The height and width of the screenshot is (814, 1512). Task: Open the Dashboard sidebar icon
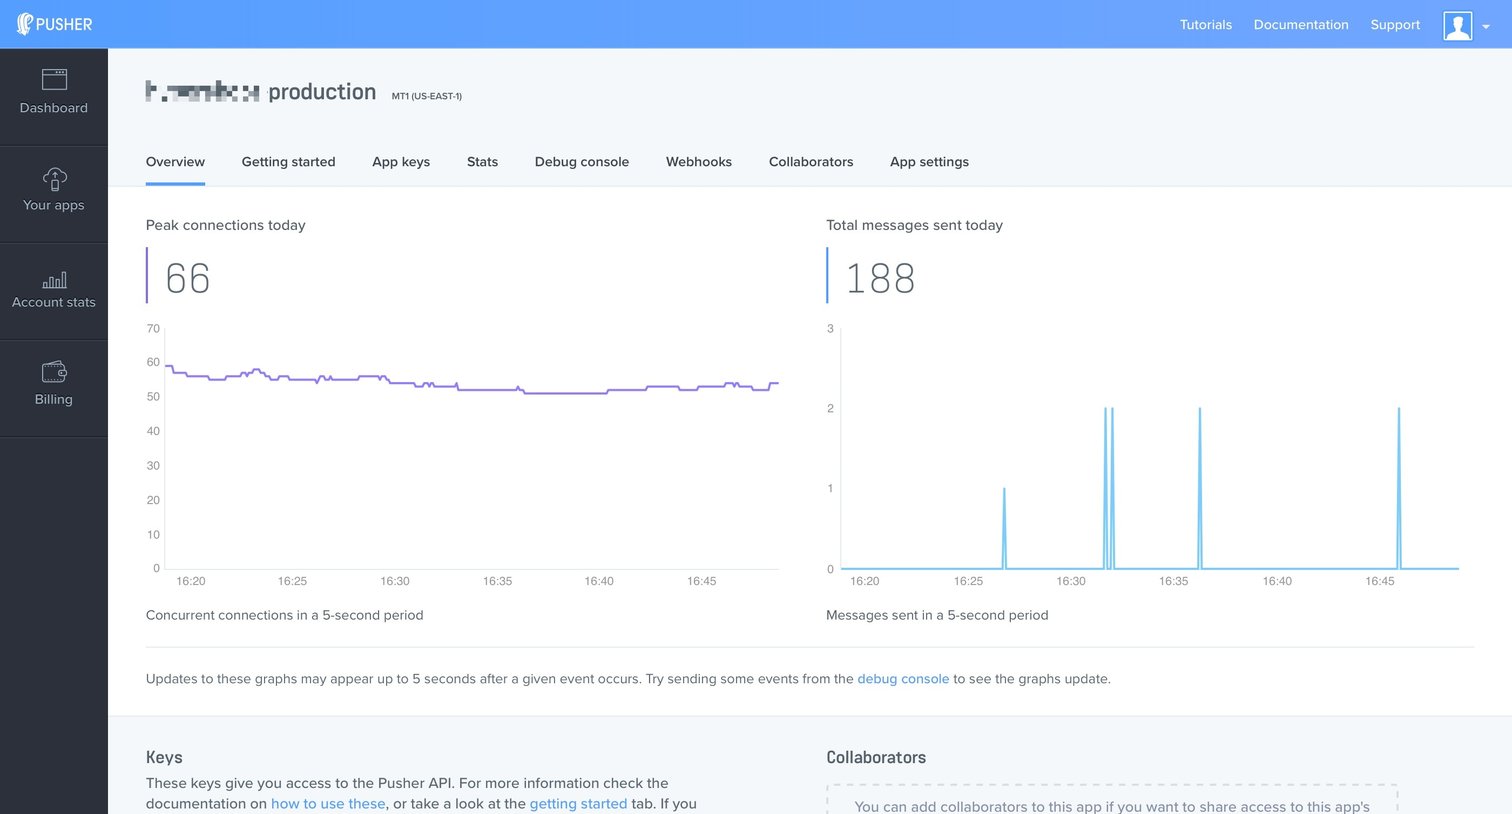pos(54,79)
